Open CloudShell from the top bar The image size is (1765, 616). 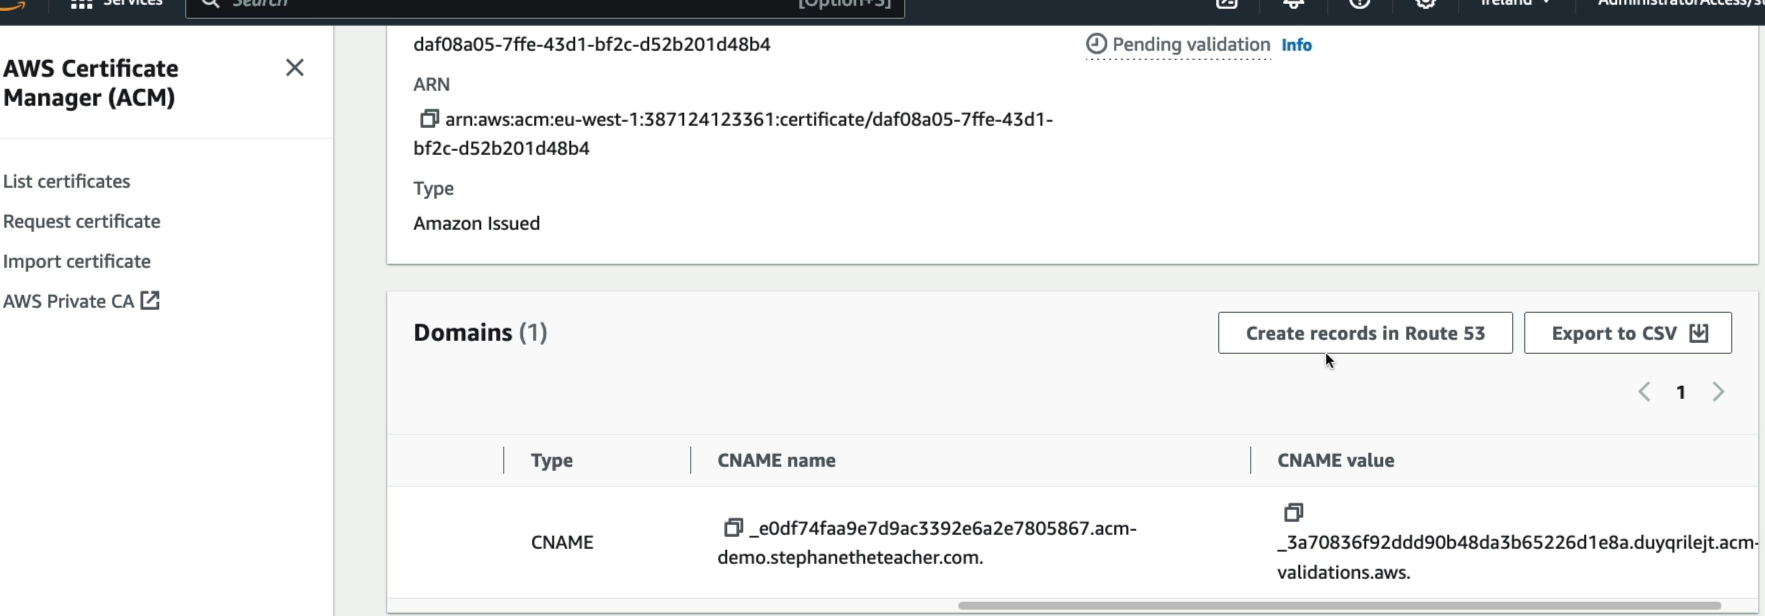[x=1227, y=3]
